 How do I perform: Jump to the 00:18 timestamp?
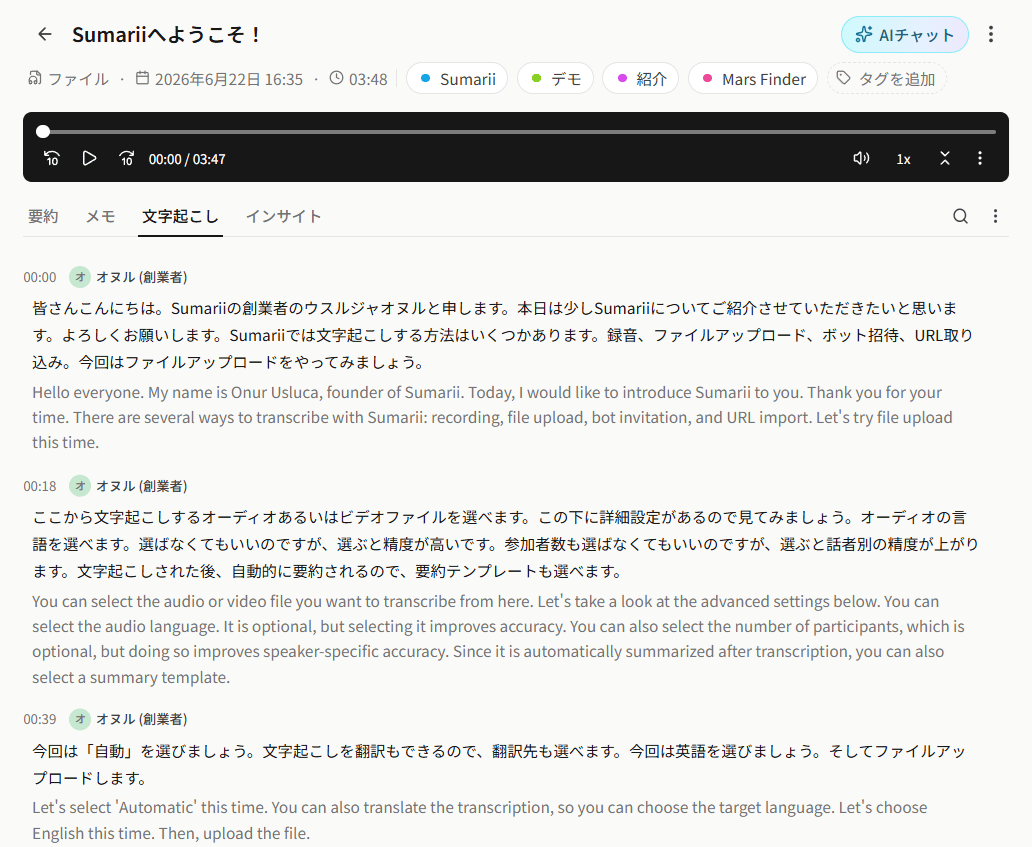[x=40, y=486]
